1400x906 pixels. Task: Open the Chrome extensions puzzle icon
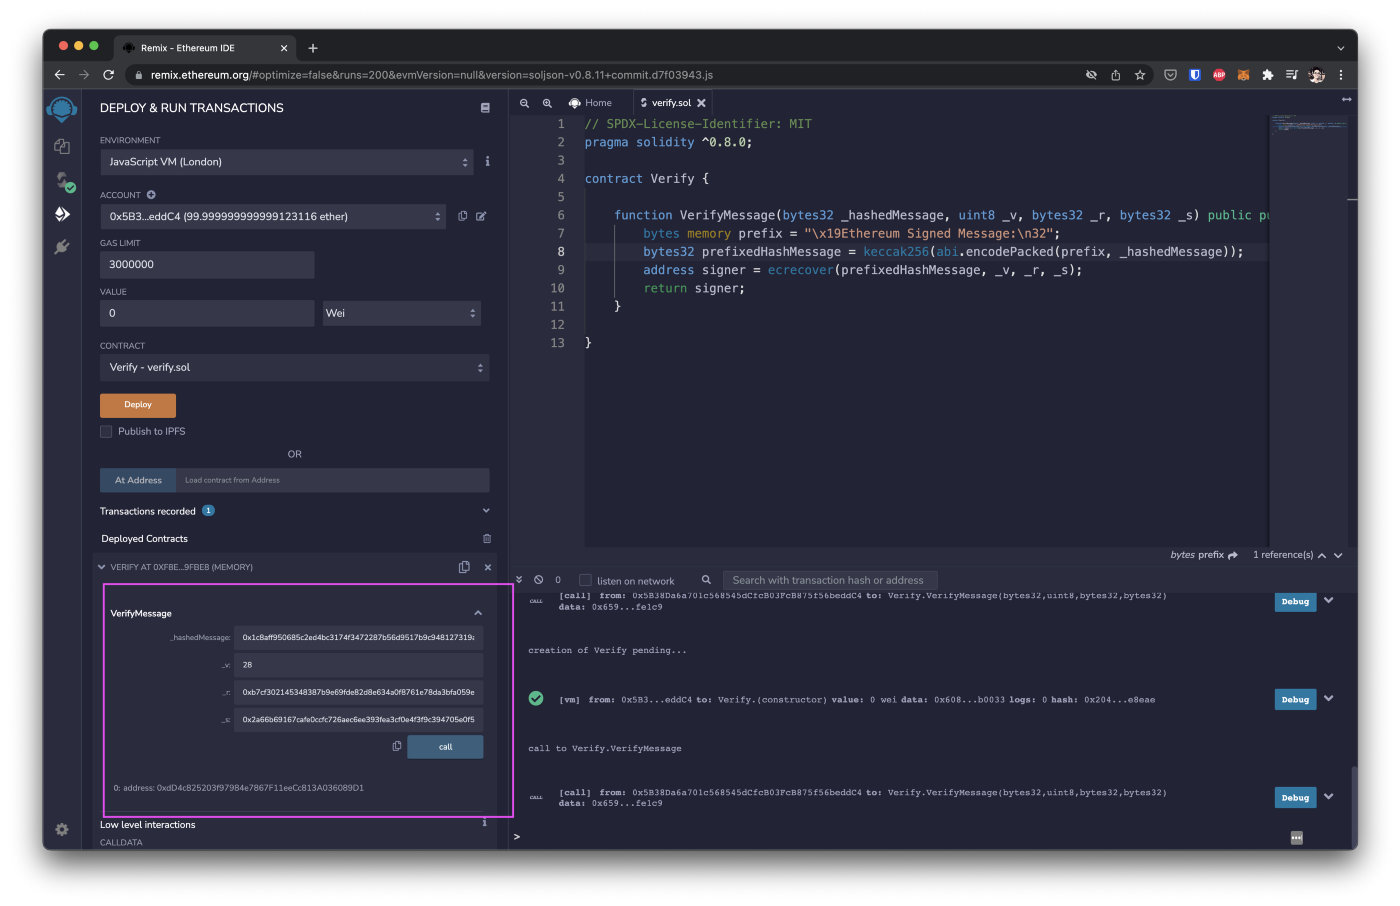point(1268,75)
